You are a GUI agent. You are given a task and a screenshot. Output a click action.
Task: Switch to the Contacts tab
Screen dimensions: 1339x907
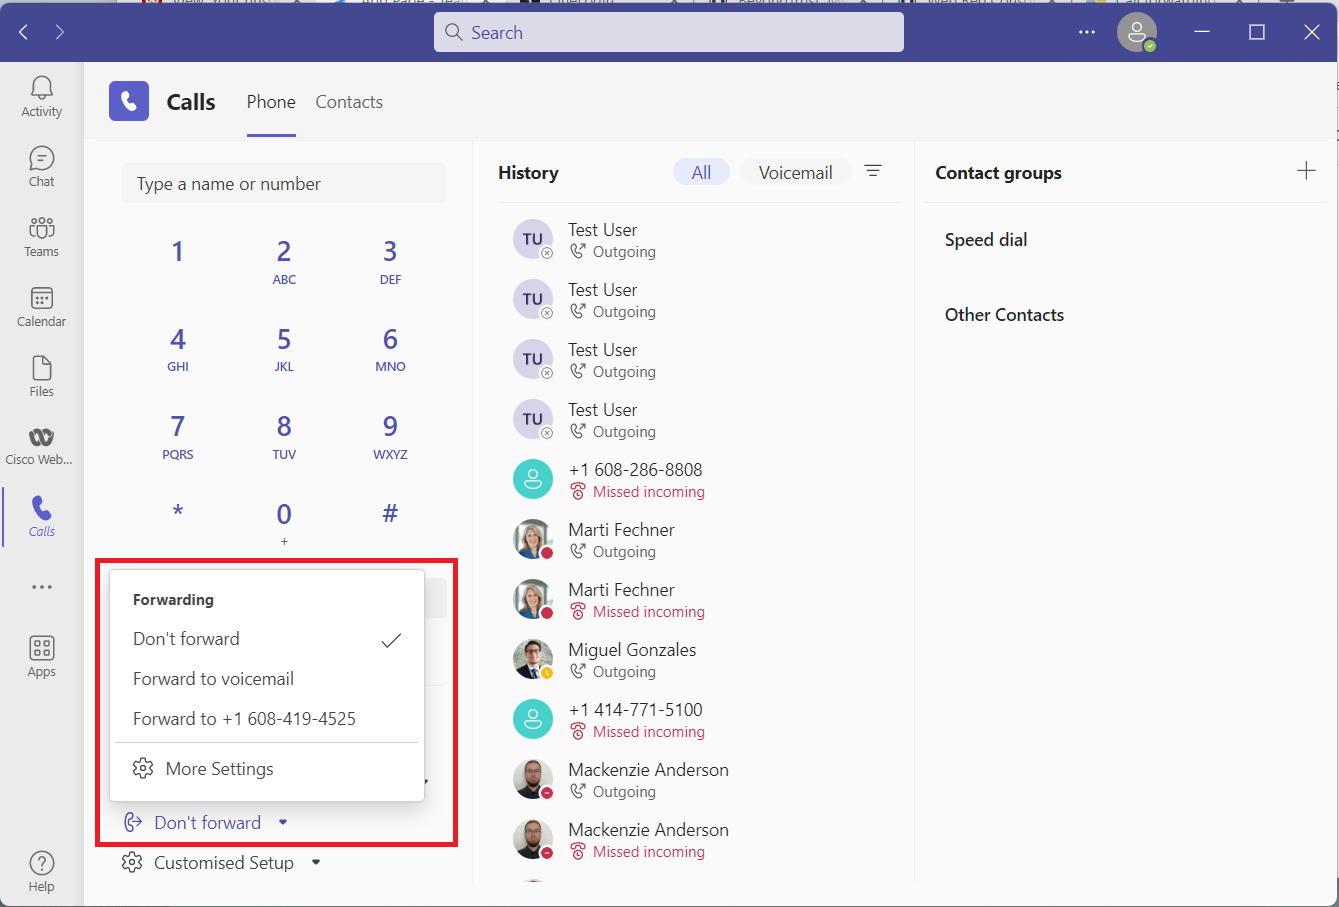[x=349, y=102]
